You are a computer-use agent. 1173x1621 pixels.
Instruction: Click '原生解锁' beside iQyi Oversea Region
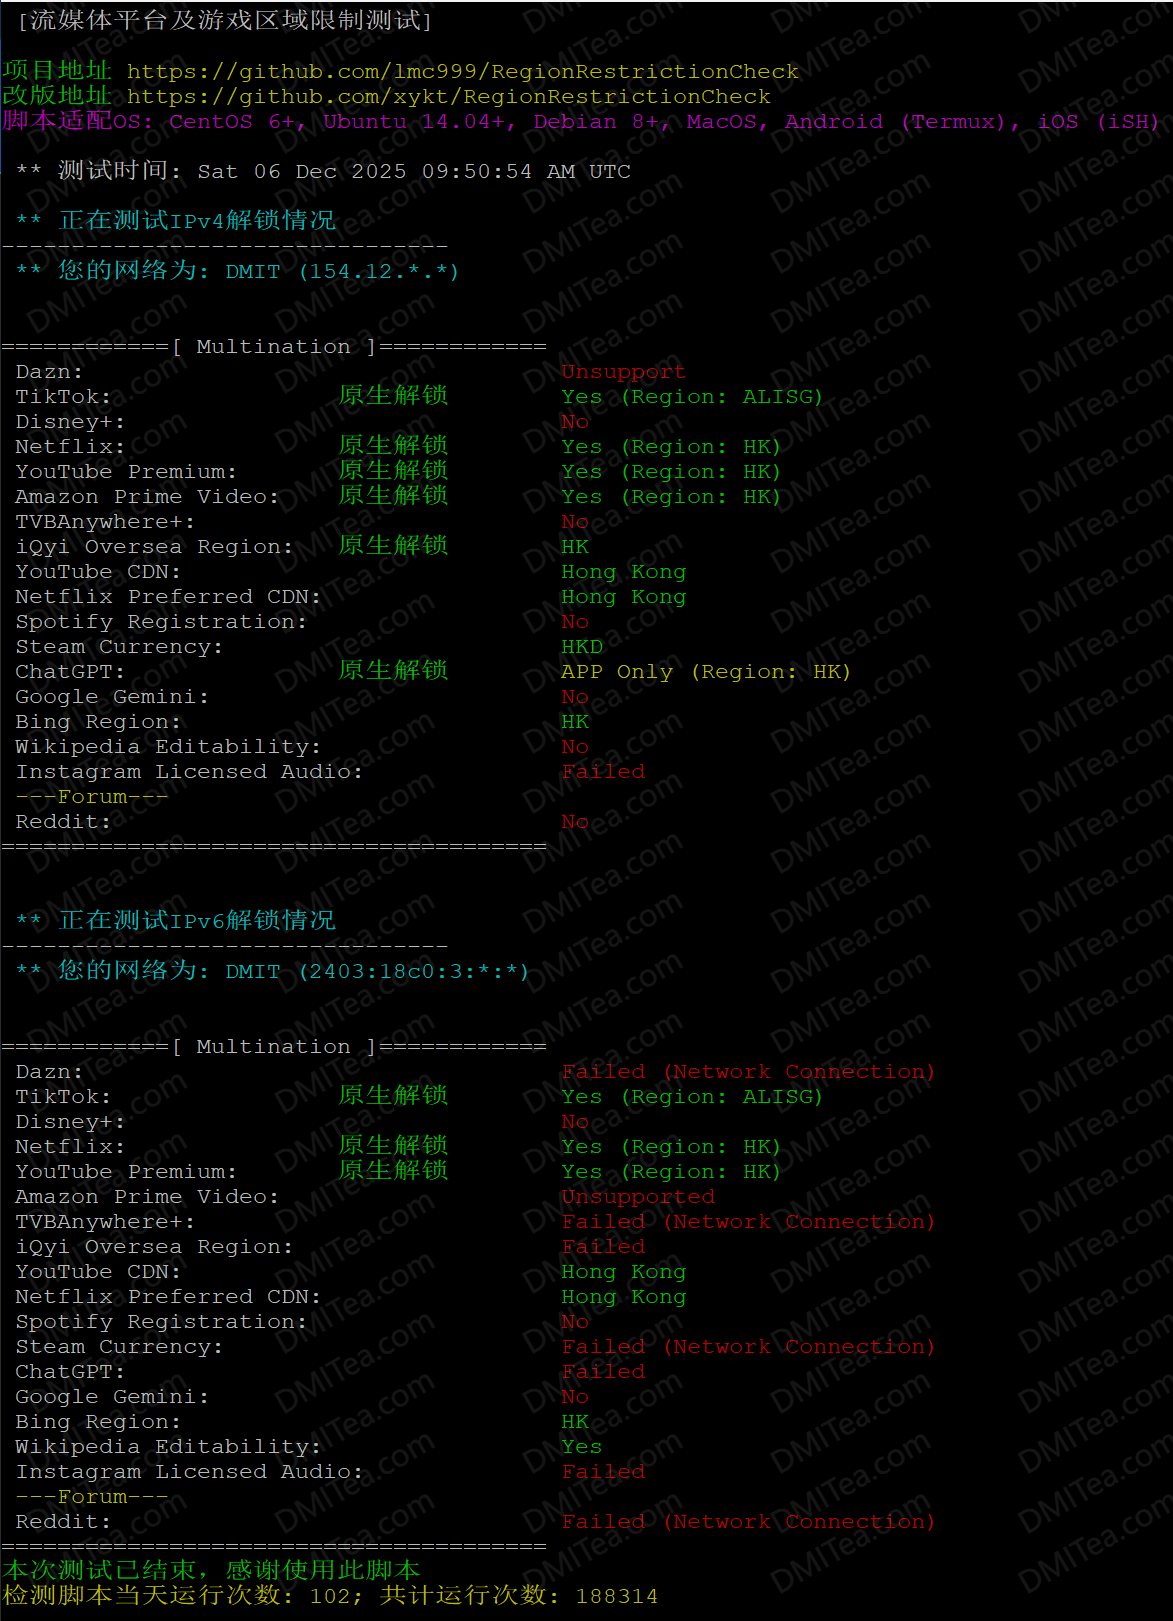click(393, 545)
